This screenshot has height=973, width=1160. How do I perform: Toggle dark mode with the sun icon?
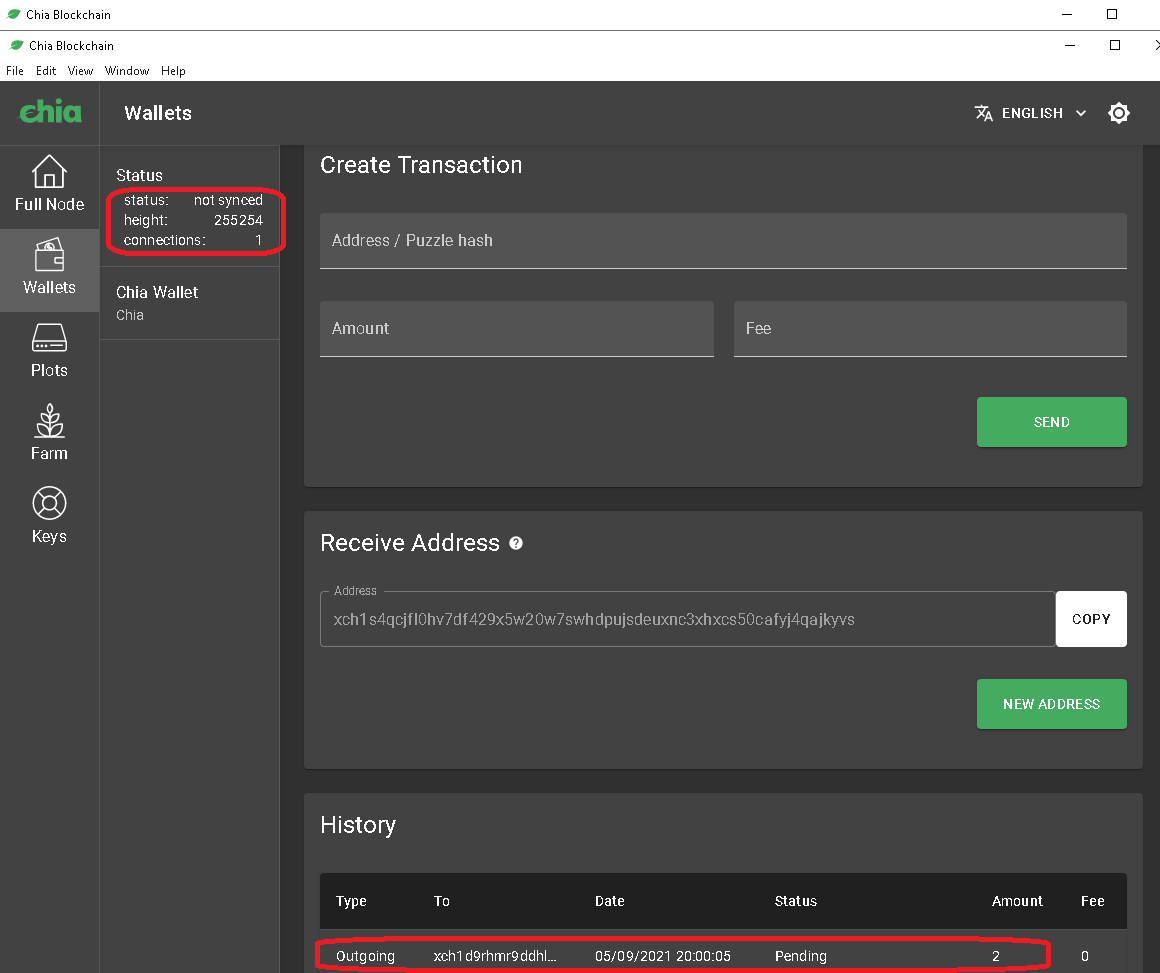1119,113
